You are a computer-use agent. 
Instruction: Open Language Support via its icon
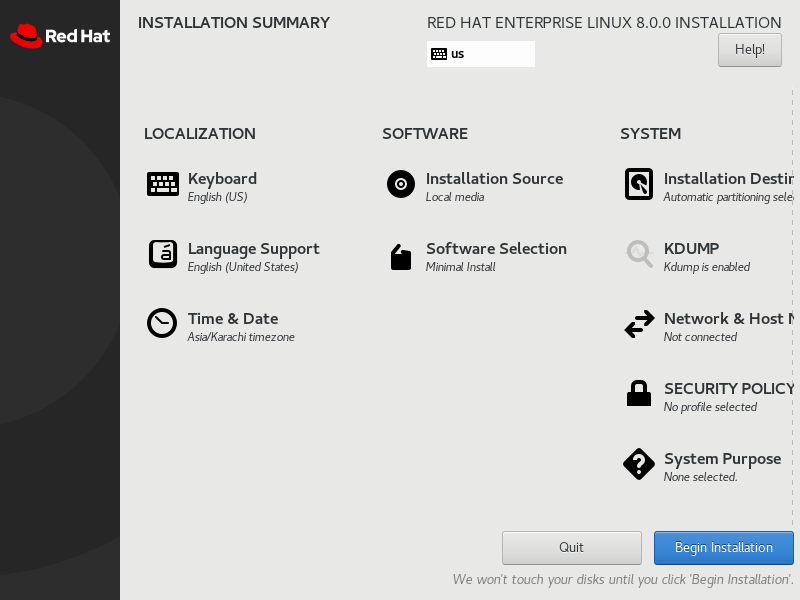coord(163,254)
